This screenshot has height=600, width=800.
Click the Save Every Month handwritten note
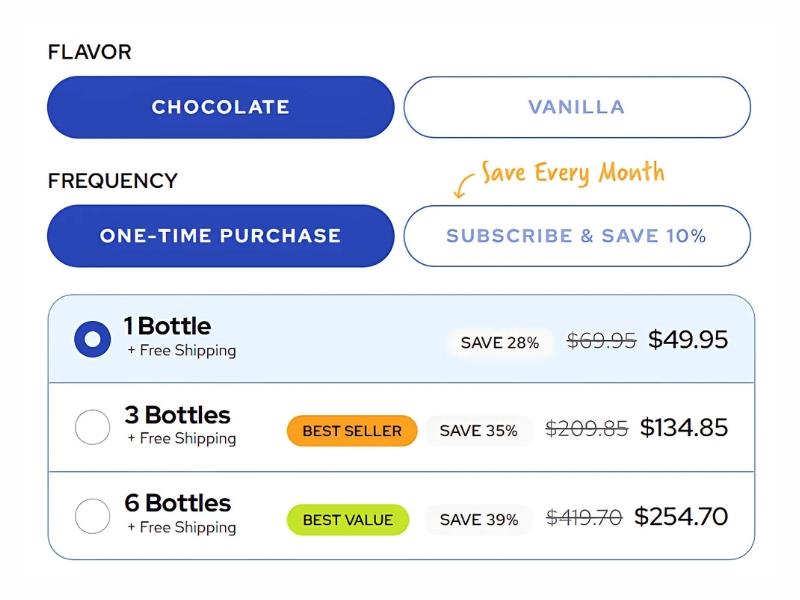coord(572,172)
